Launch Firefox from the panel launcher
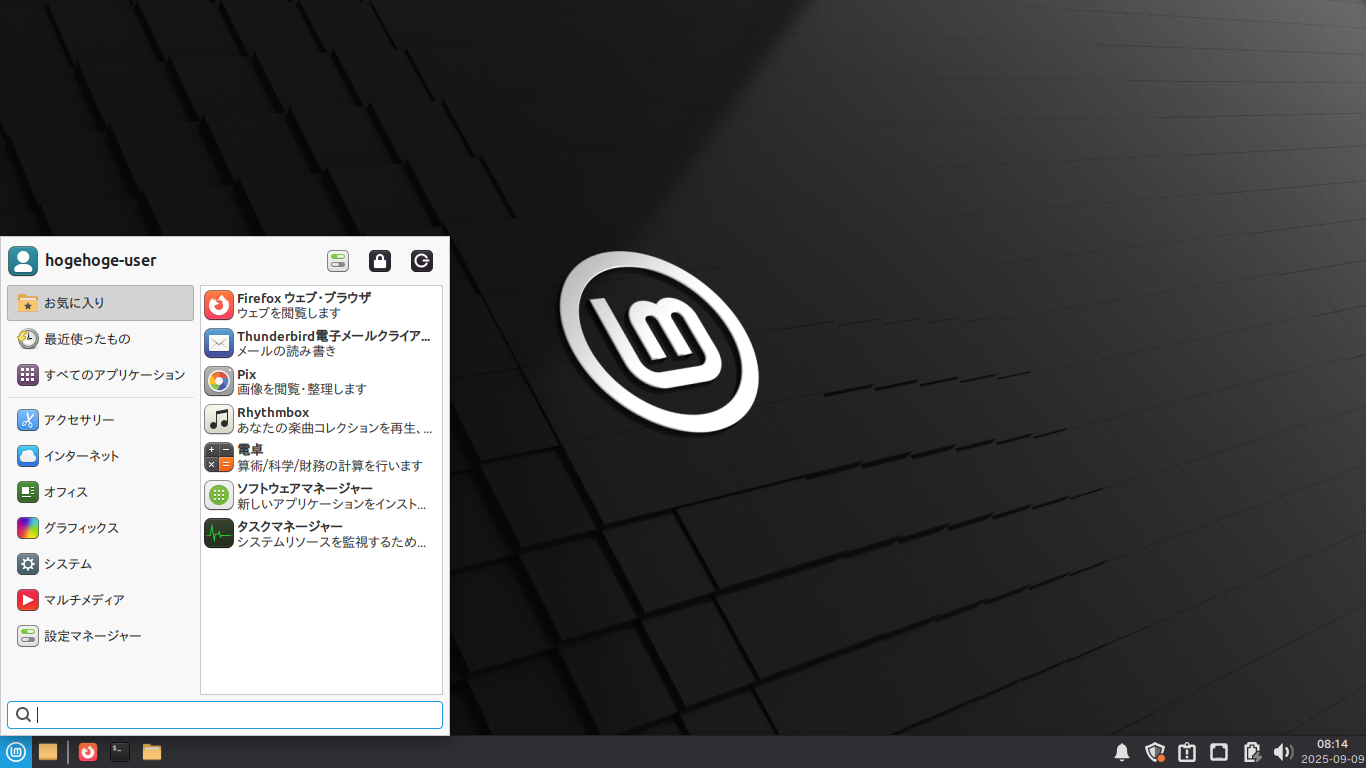The image size is (1366, 768). (x=88, y=752)
